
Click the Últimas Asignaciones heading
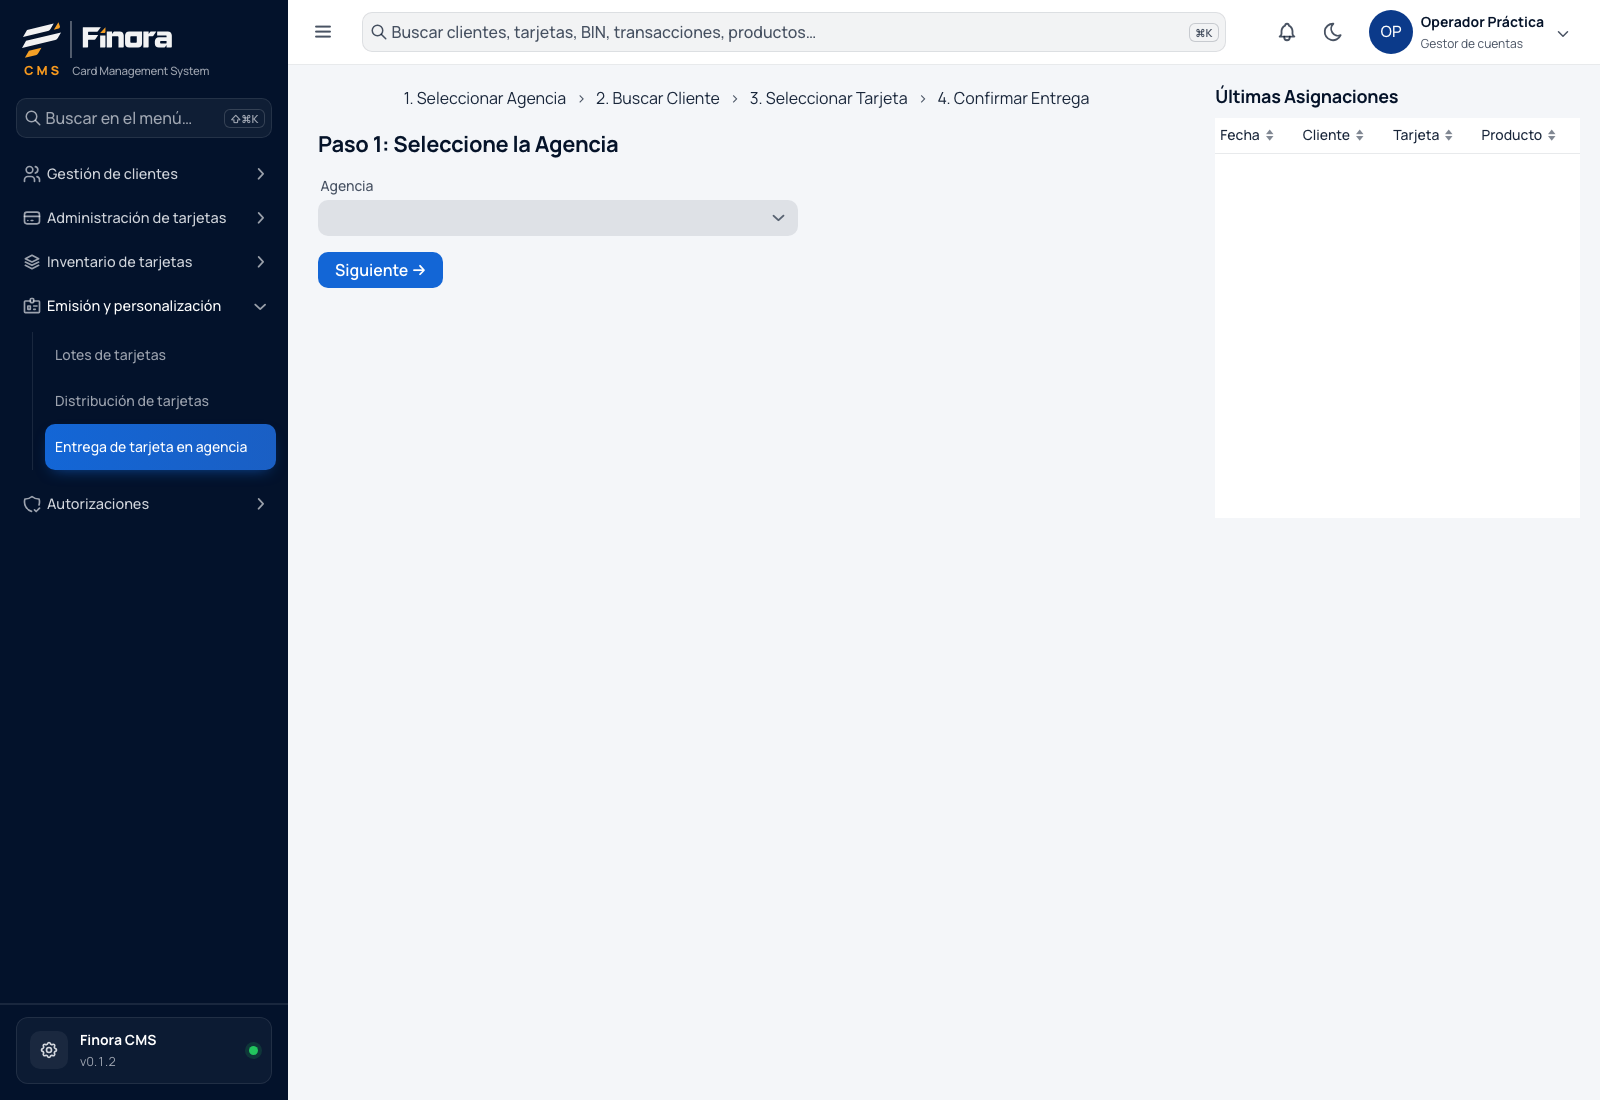(x=1306, y=97)
